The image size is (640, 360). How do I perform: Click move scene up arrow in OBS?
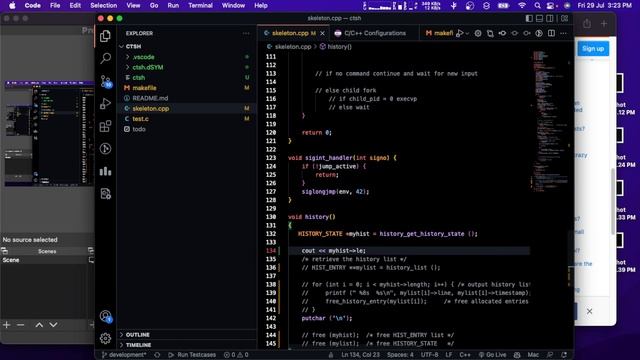coord(39,325)
